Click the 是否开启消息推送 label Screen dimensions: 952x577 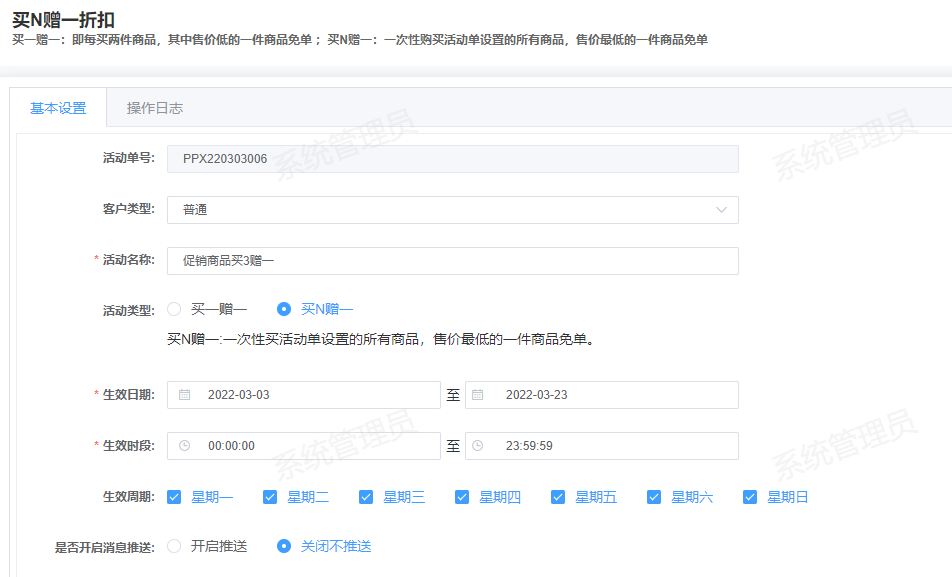click(x=105, y=547)
